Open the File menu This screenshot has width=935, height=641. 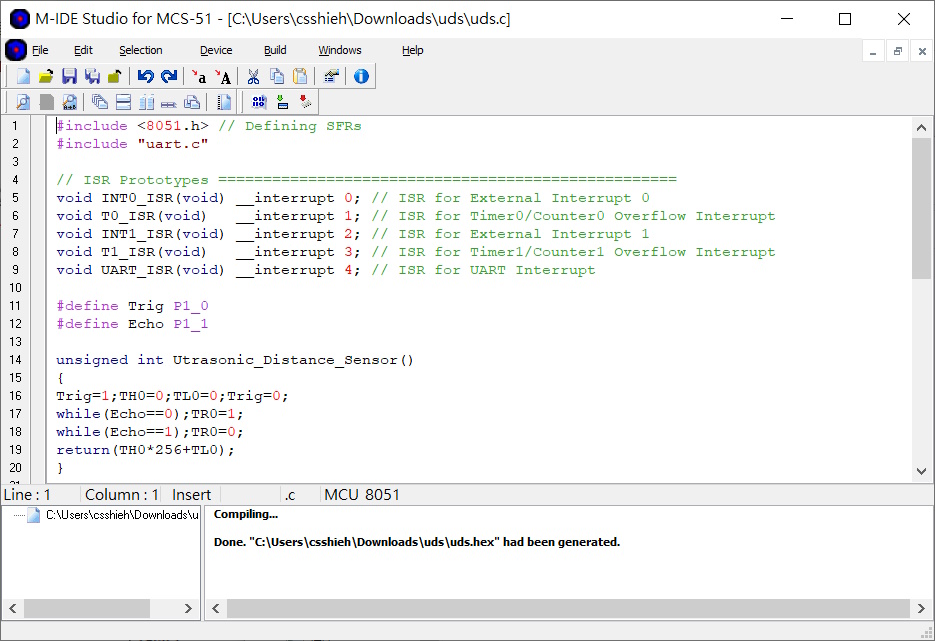pos(39,49)
